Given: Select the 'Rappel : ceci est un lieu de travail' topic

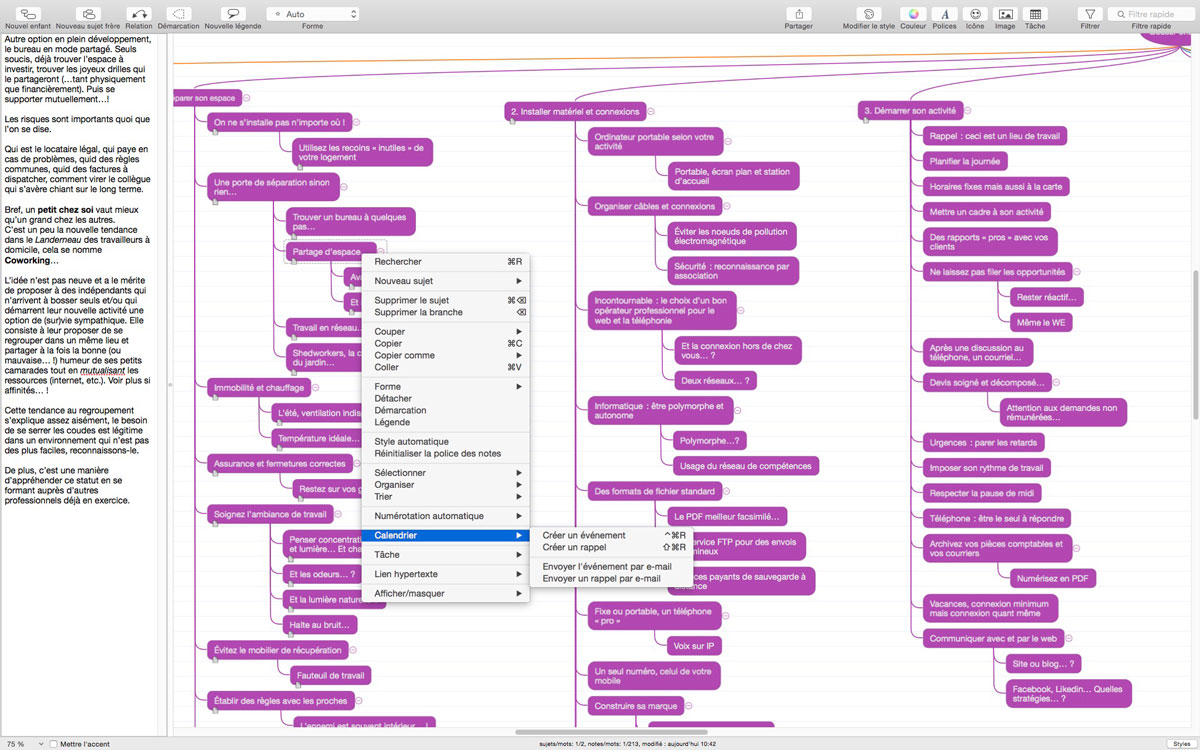Looking at the screenshot, I should tap(996, 136).
